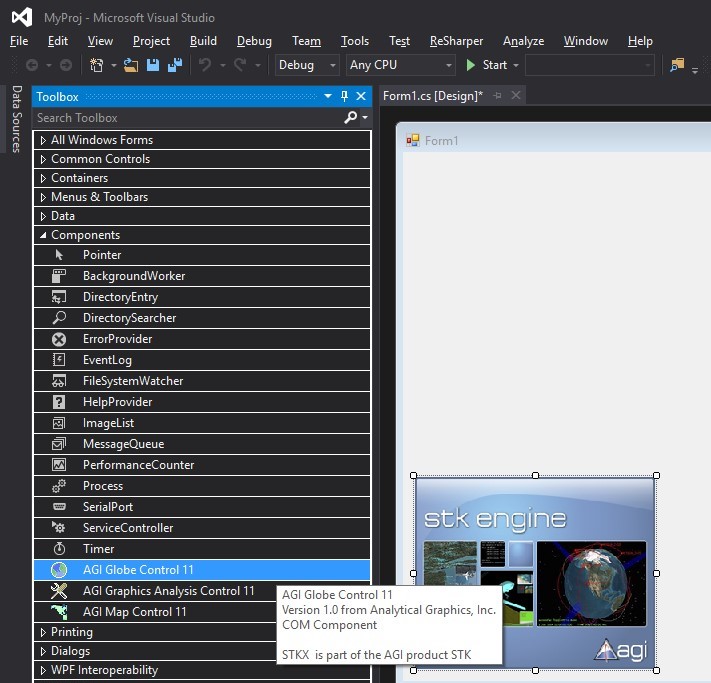
Task: Close the Toolbox panel
Action: pyautogui.click(x=361, y=96)
